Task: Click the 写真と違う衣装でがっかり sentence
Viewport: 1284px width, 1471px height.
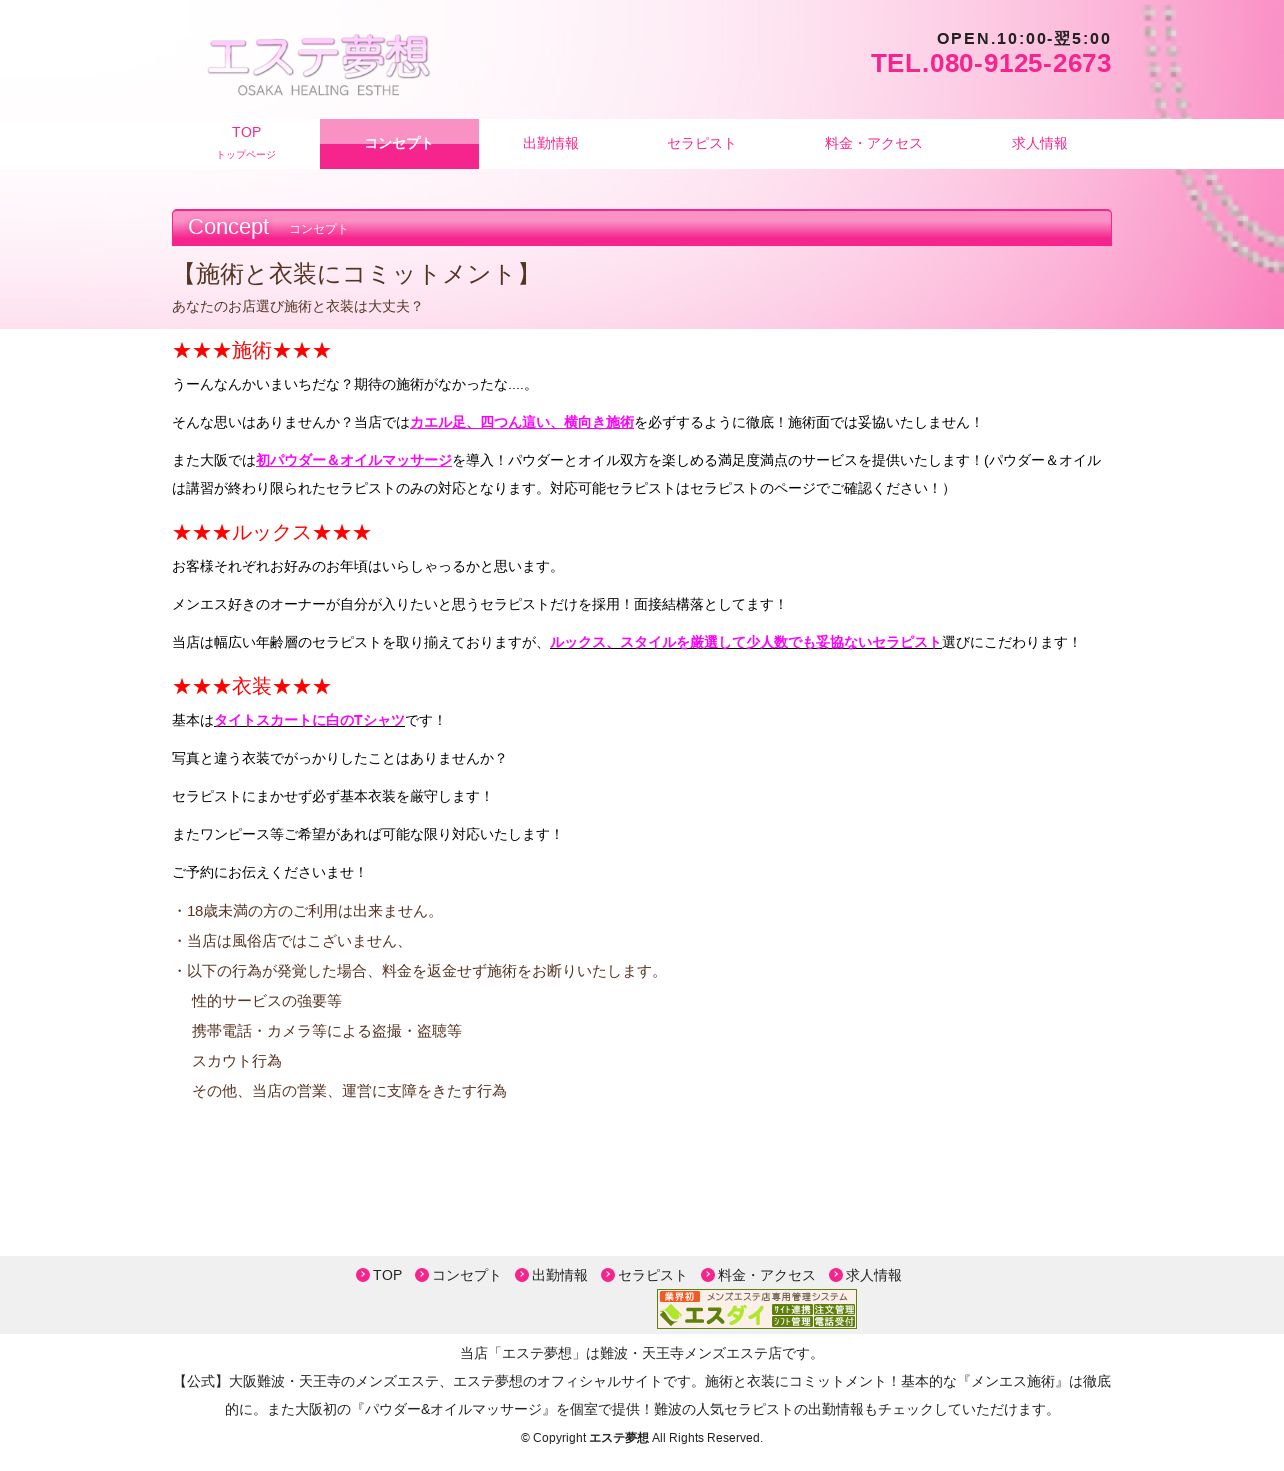Action: pyautogui.click(x=340, y=759)
